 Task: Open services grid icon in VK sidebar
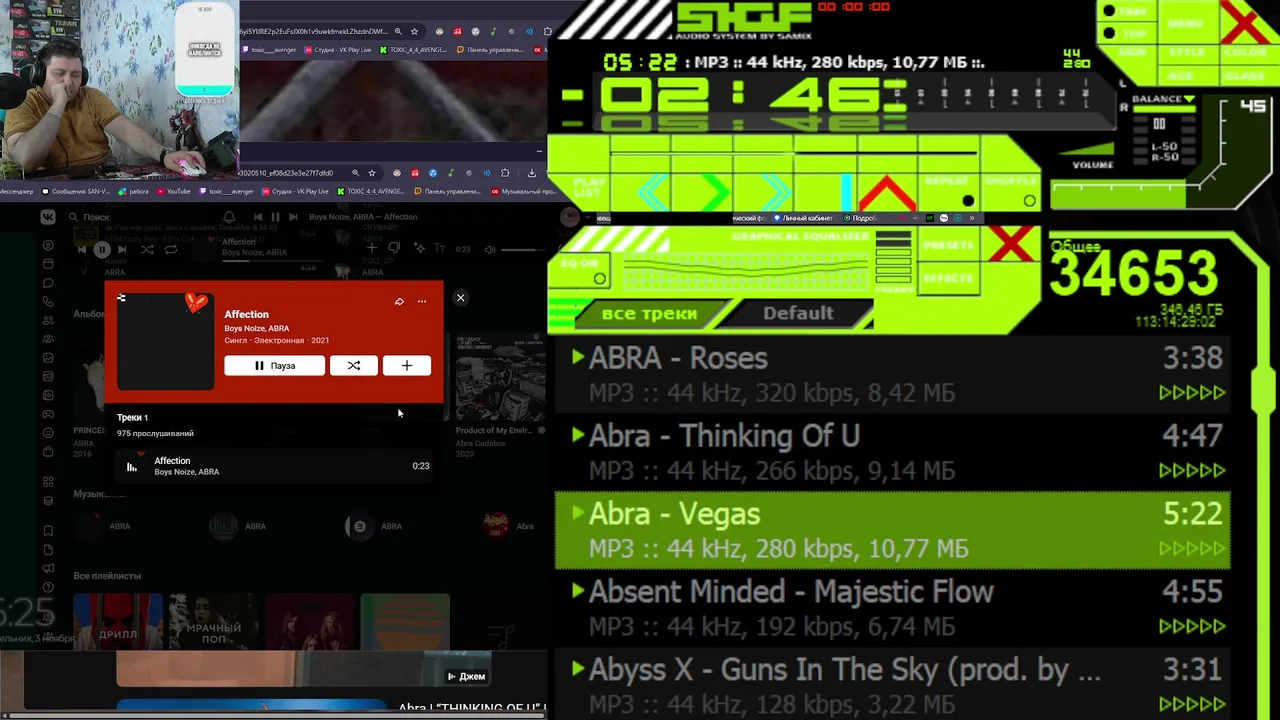[48, 482]
